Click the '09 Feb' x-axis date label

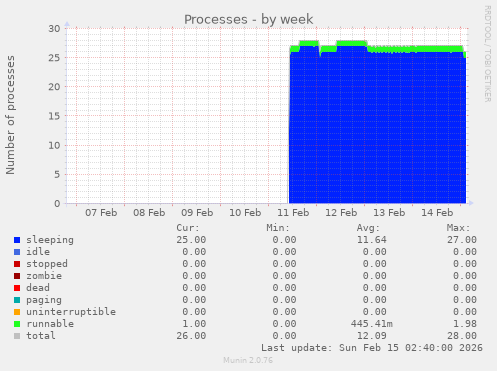click(197, 213)
